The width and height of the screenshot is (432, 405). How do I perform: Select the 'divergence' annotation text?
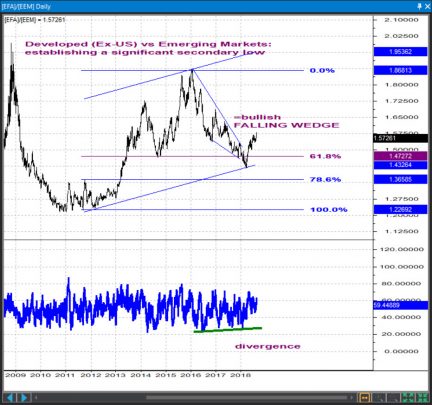[268, 346]
